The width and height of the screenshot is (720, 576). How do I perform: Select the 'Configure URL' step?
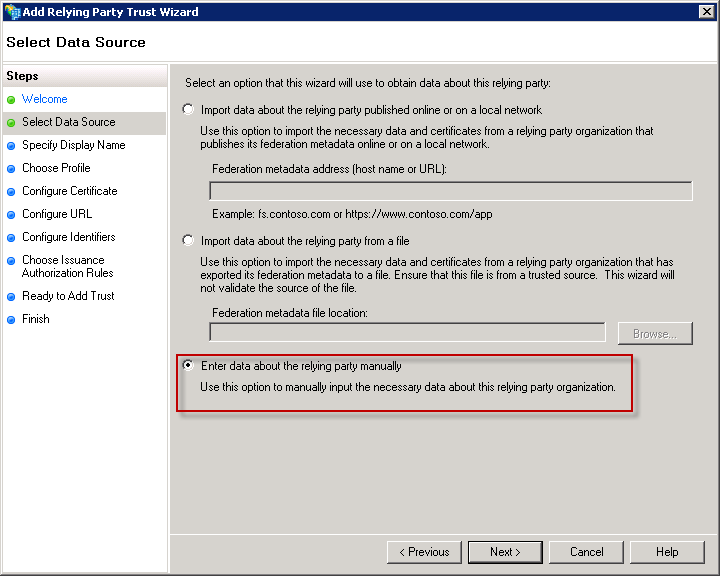tap(57, 214)
